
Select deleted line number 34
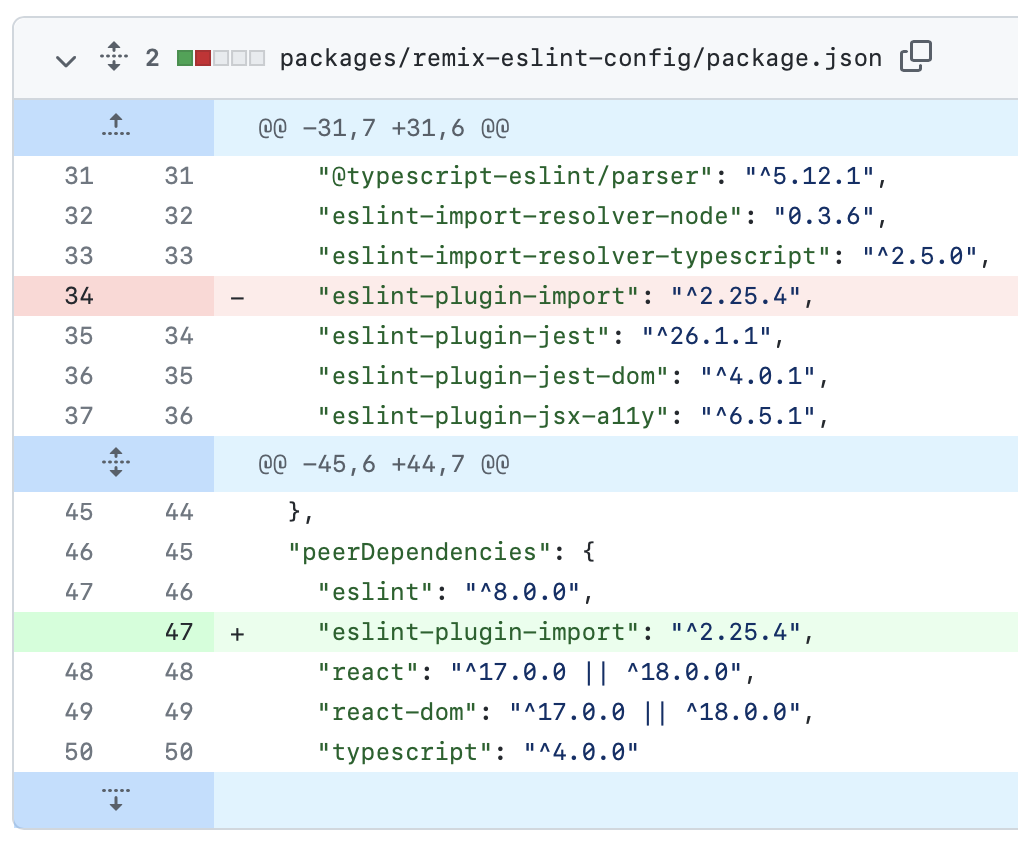click(x=79, y=296)
